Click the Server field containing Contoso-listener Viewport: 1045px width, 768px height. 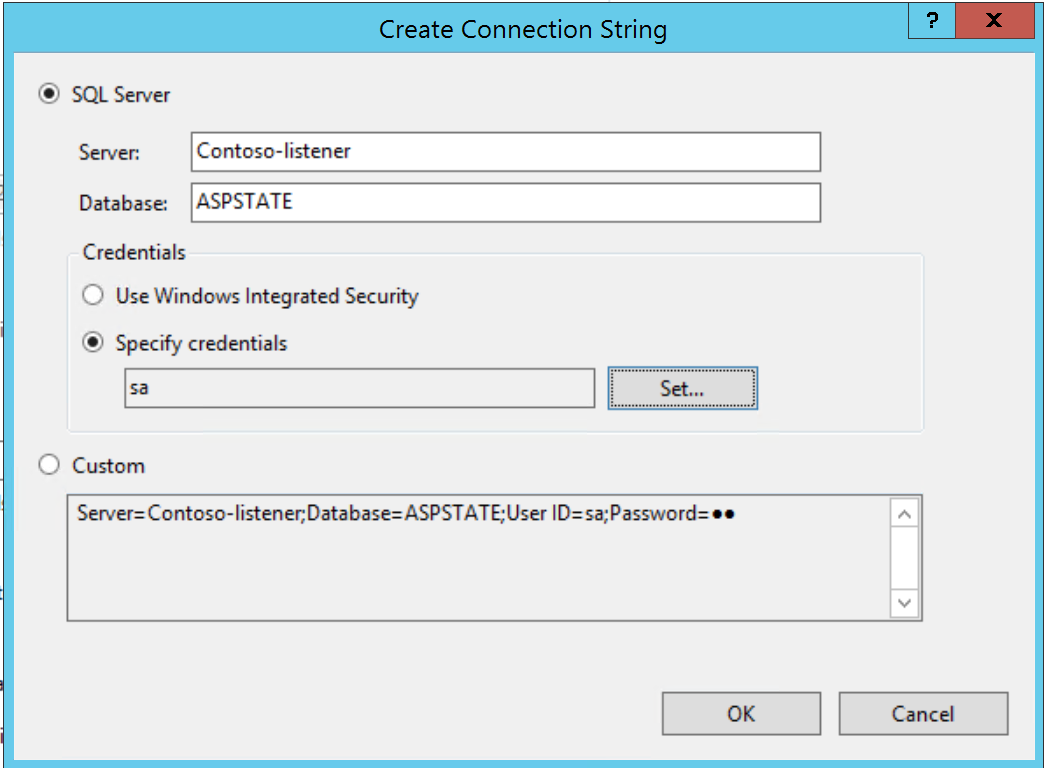click(x=505, y=152)
